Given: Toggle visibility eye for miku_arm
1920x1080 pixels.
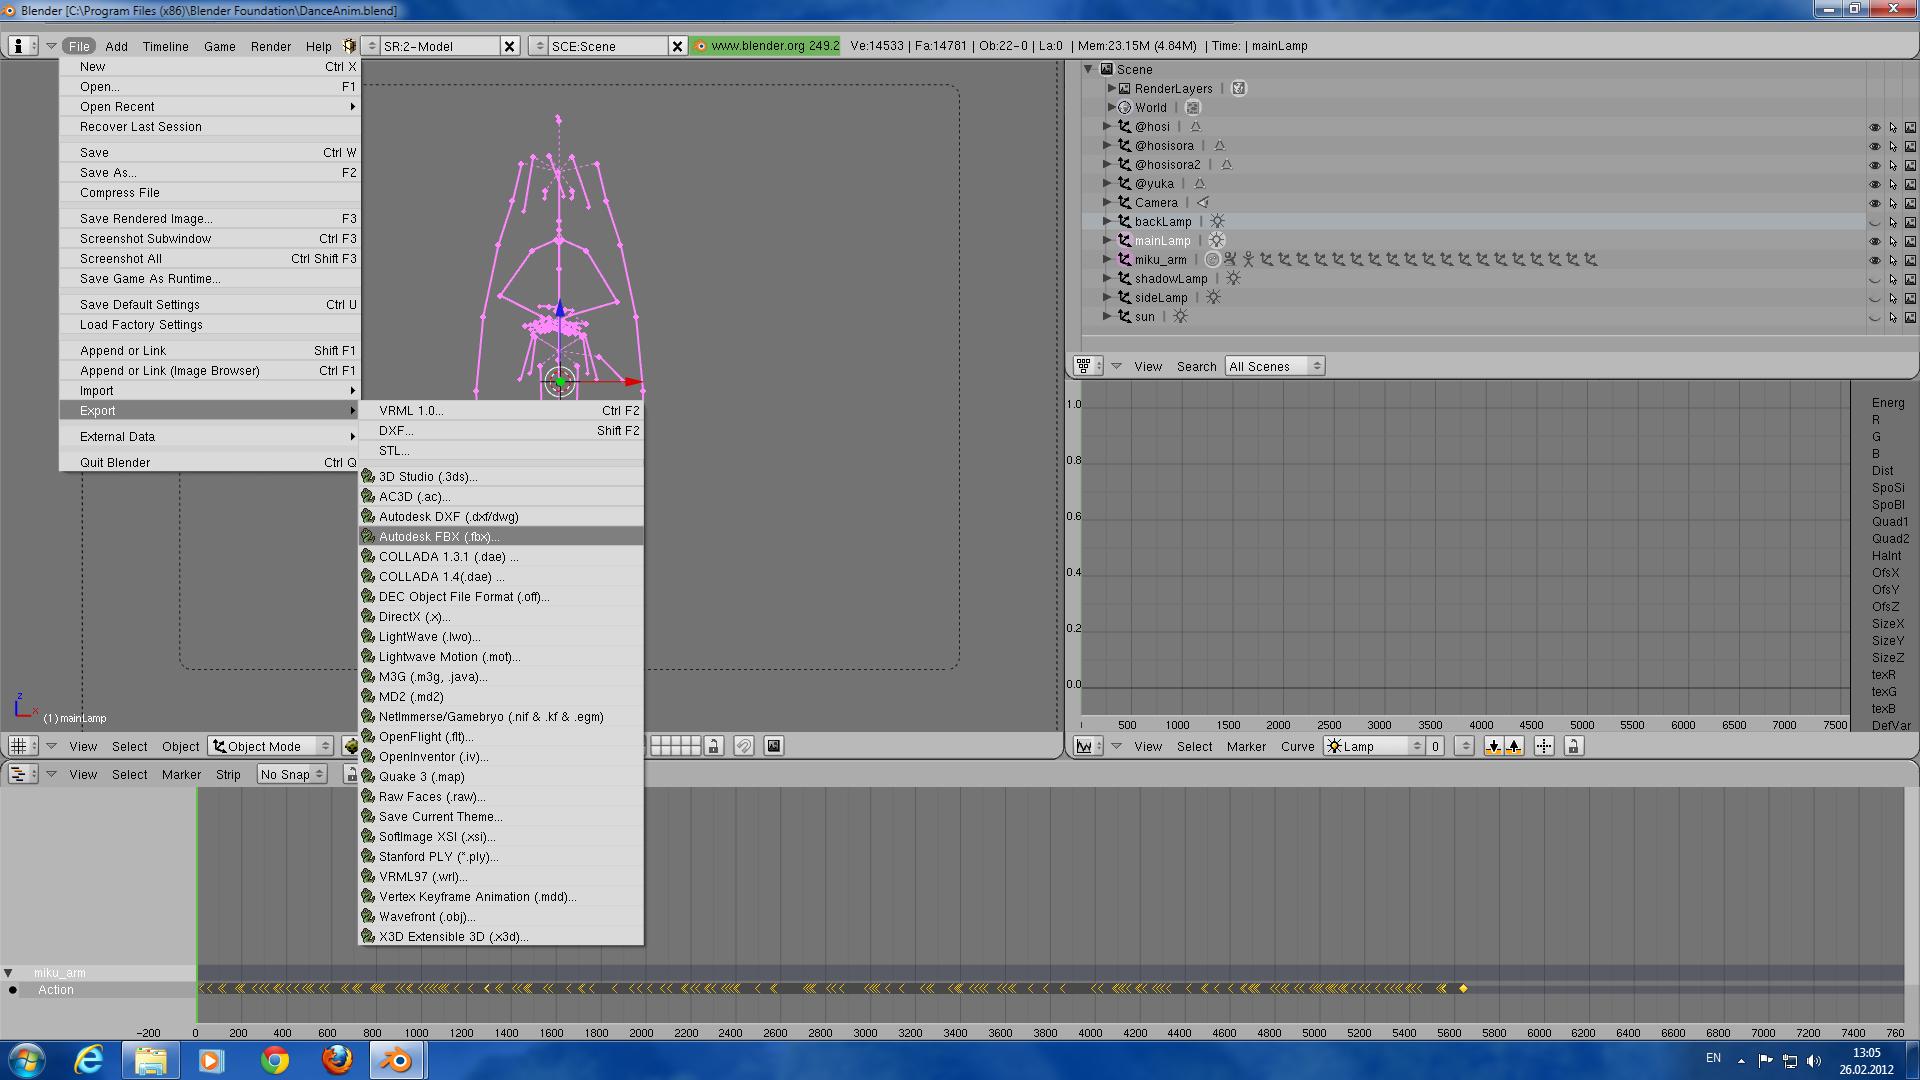Looking at the screenshot, I should pos(1875,260).
